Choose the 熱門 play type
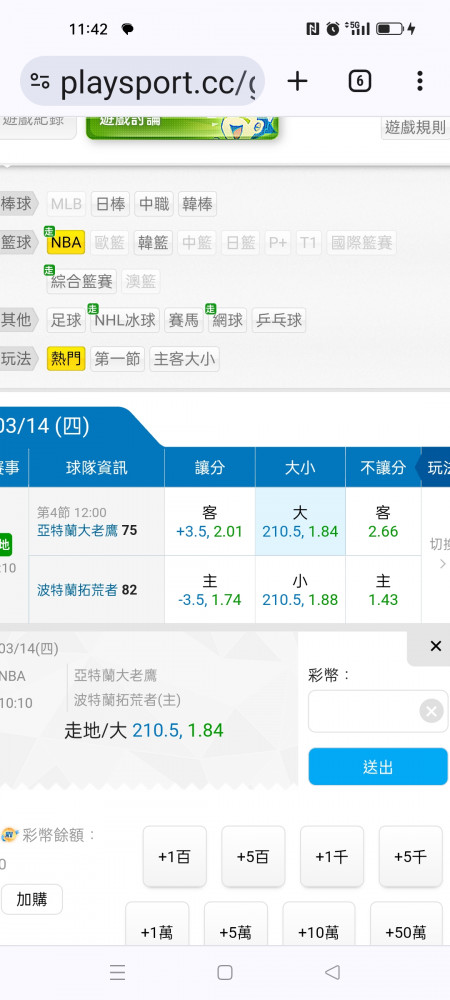 tap(66, 359)
